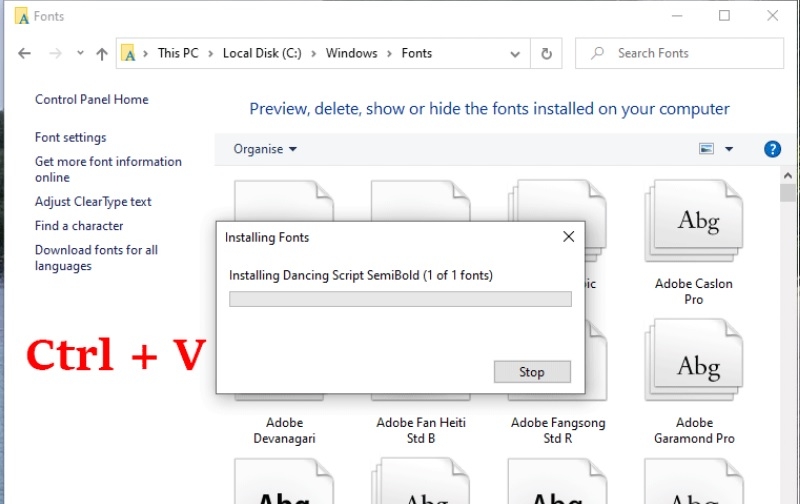Click the font install progress bar
Image resolution: width=800 pixels, height=504 pixels.
[x=400, y=299]
